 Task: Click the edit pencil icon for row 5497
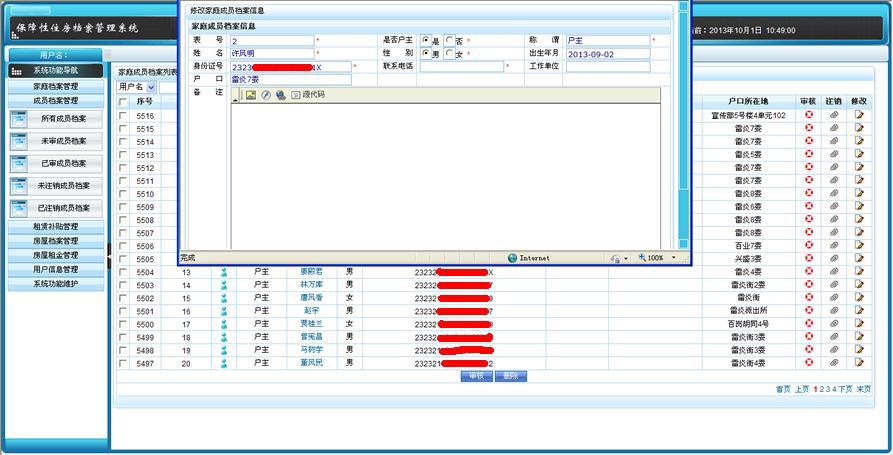click(858, 363)
